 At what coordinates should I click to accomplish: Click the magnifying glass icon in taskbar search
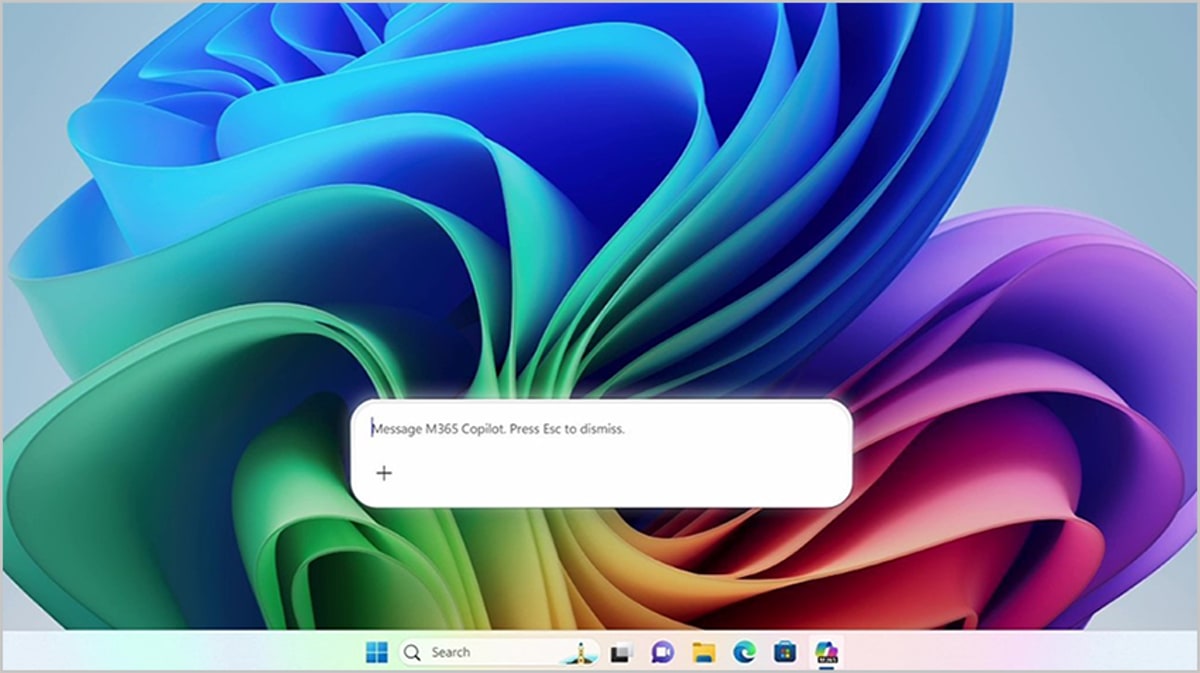point(412,653)
